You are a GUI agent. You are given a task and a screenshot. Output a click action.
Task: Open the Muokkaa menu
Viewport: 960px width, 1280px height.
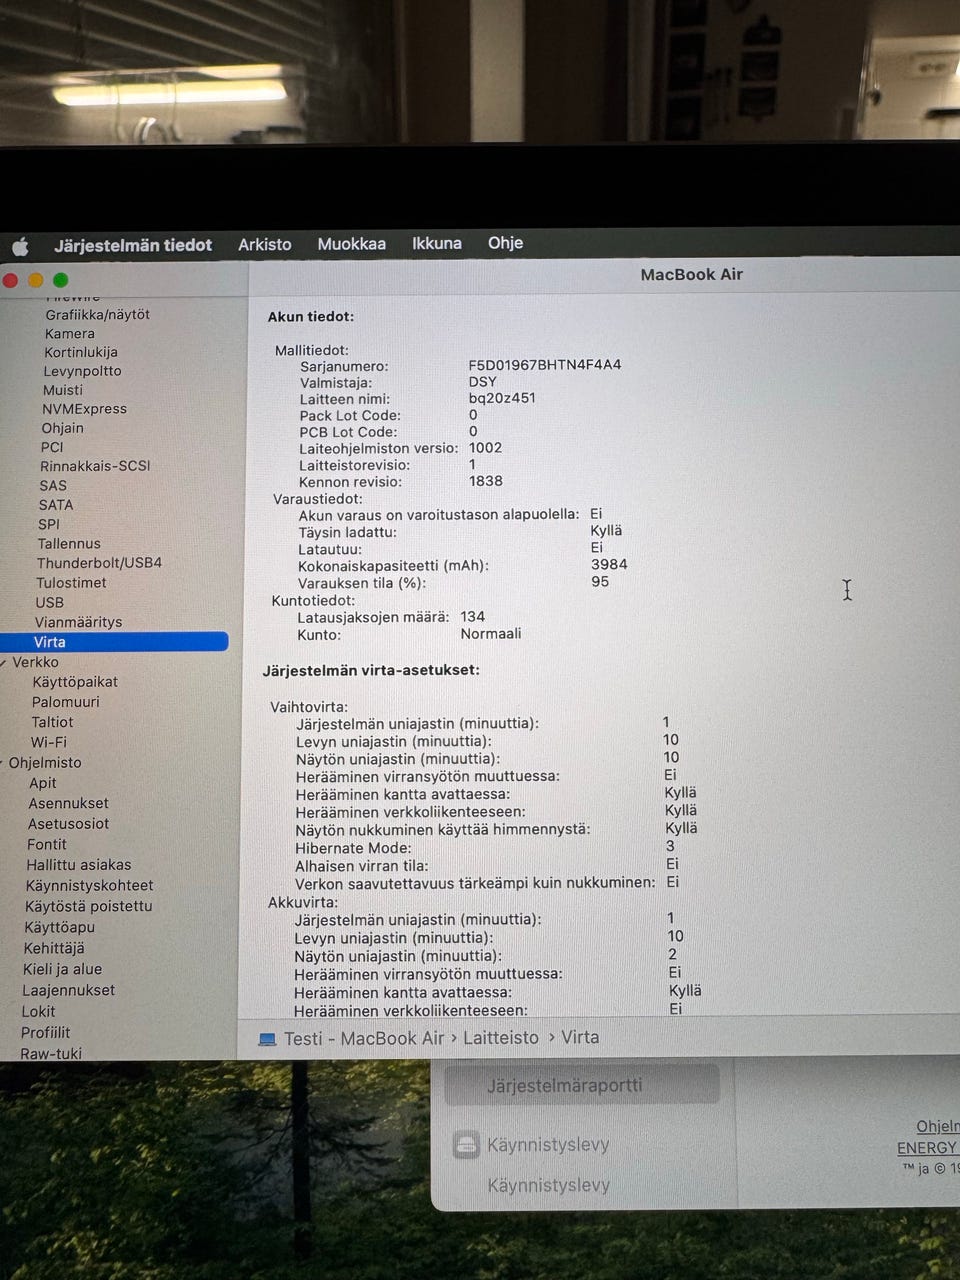pyautogui.click(x=351, y=244)
